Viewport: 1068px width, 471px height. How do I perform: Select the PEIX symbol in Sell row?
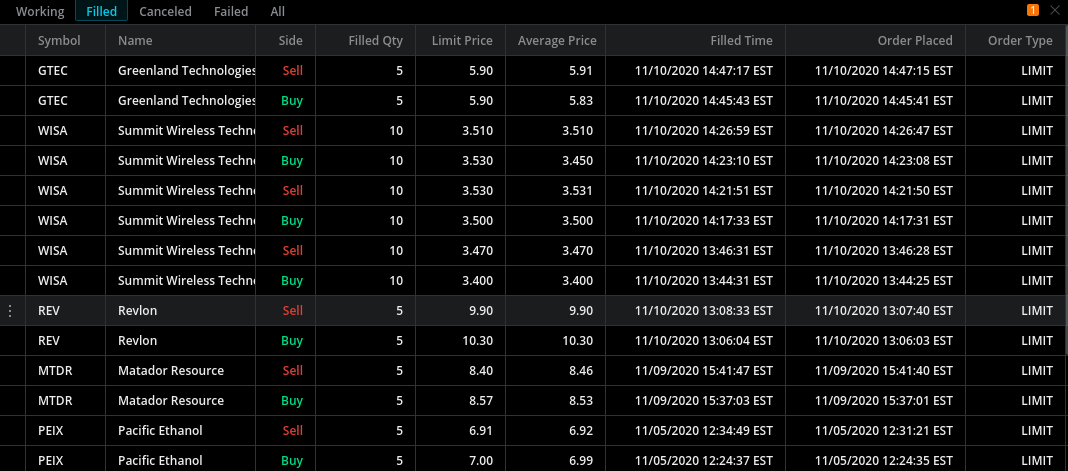tap(50, 431)
